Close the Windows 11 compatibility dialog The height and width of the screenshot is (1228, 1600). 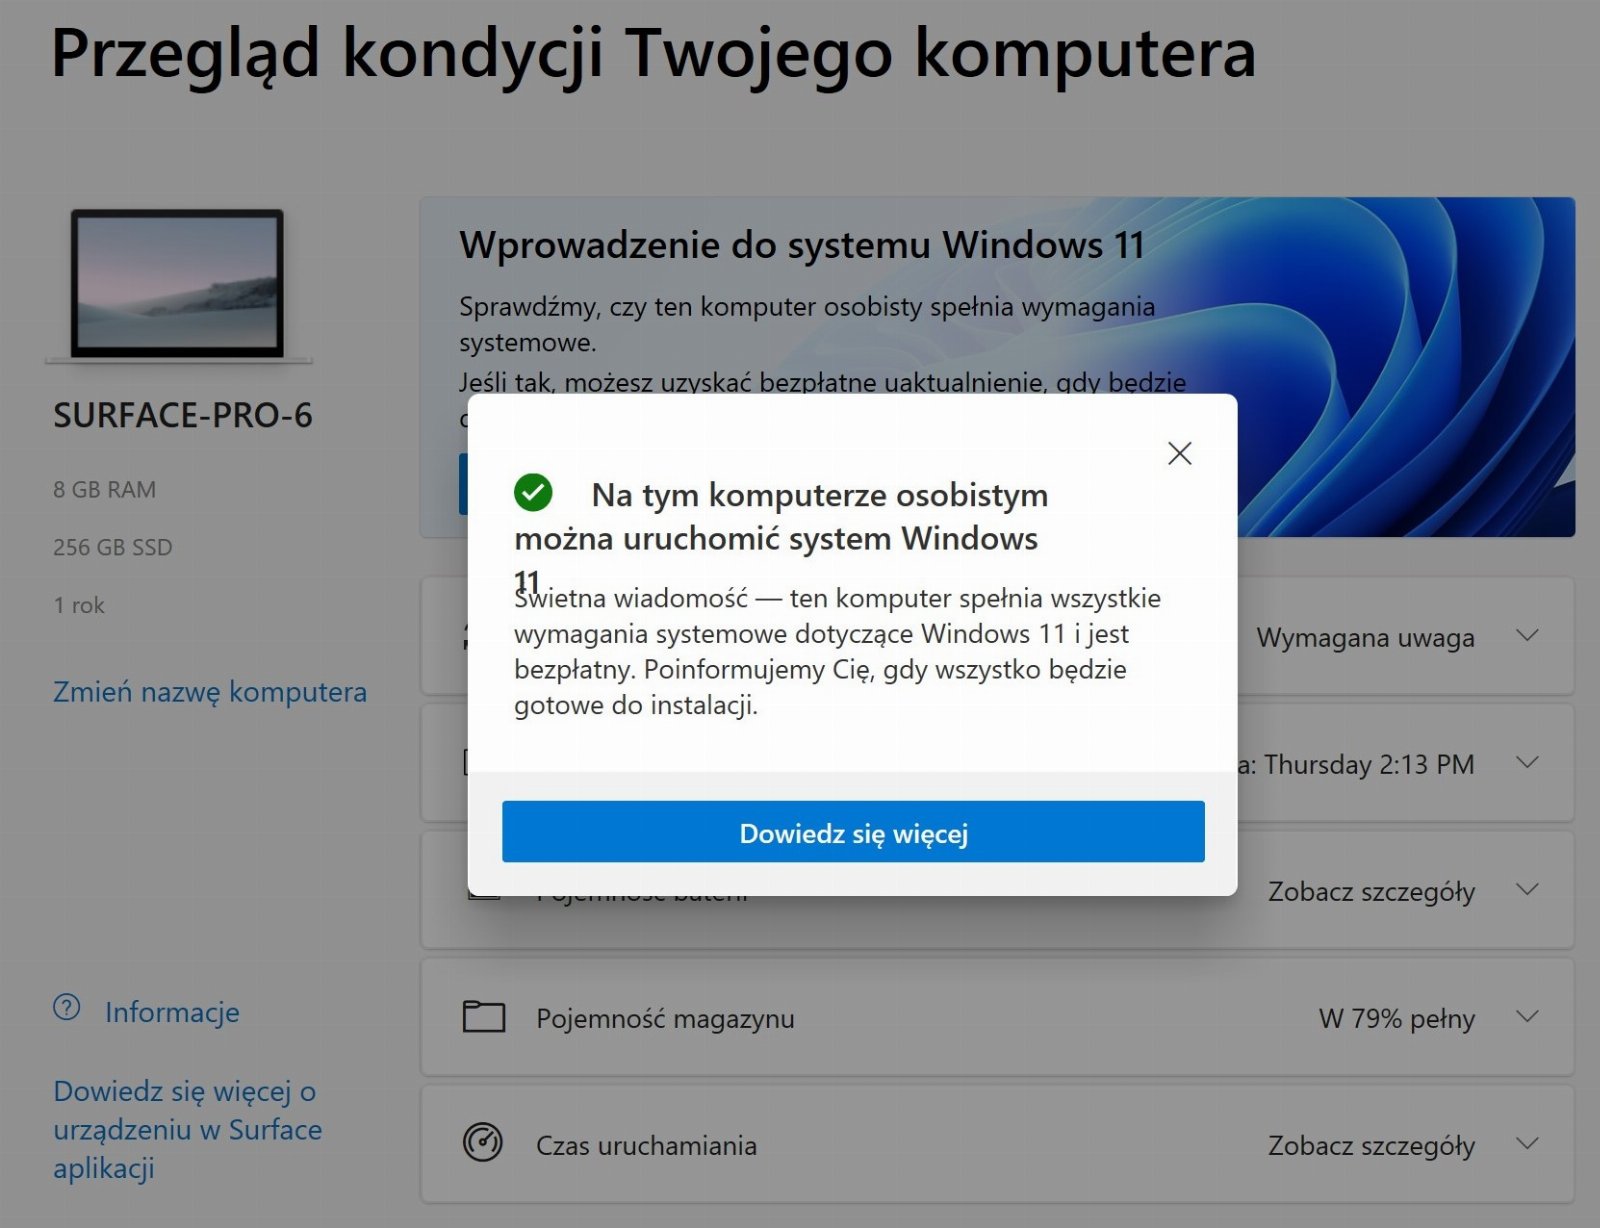click(x=1180, y=453)
